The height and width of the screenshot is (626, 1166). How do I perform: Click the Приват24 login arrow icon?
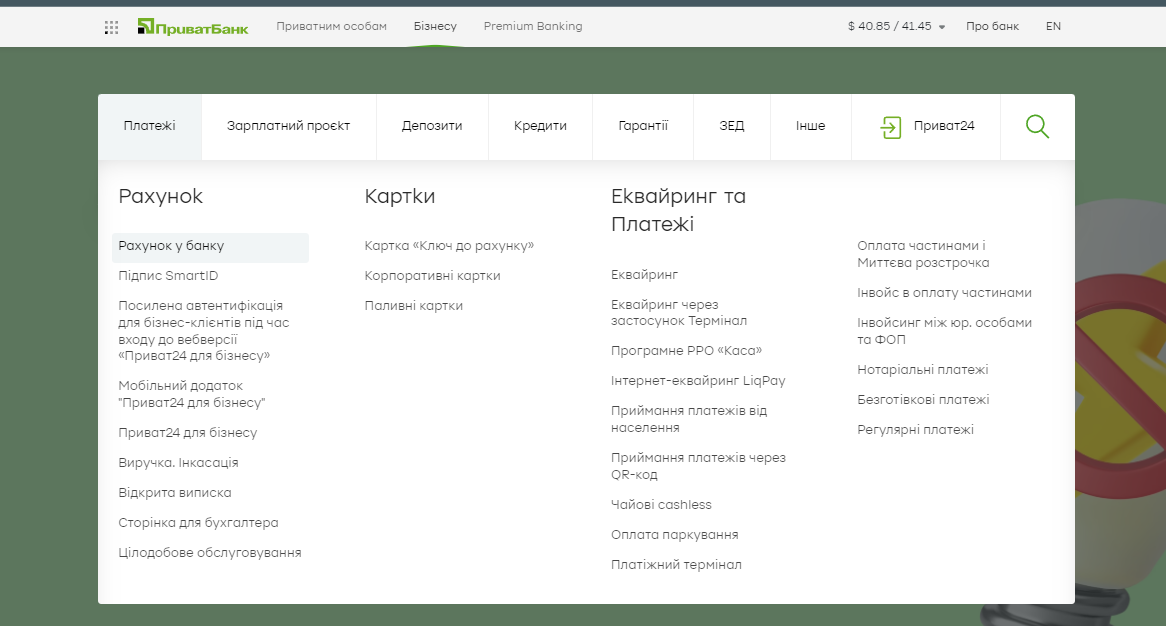click(x=890, y=127)
